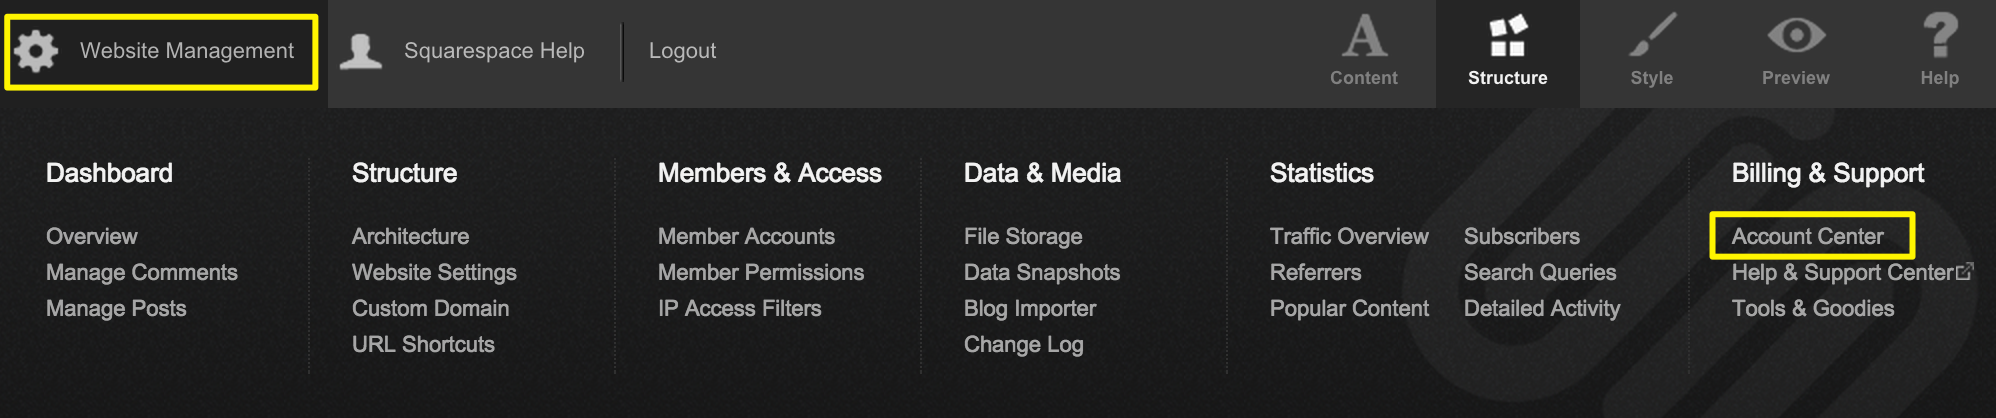The width and height of the screenshot is (1996, 418).
Task: Open Style mode paintbrush icon
Action: point(1651,37)
